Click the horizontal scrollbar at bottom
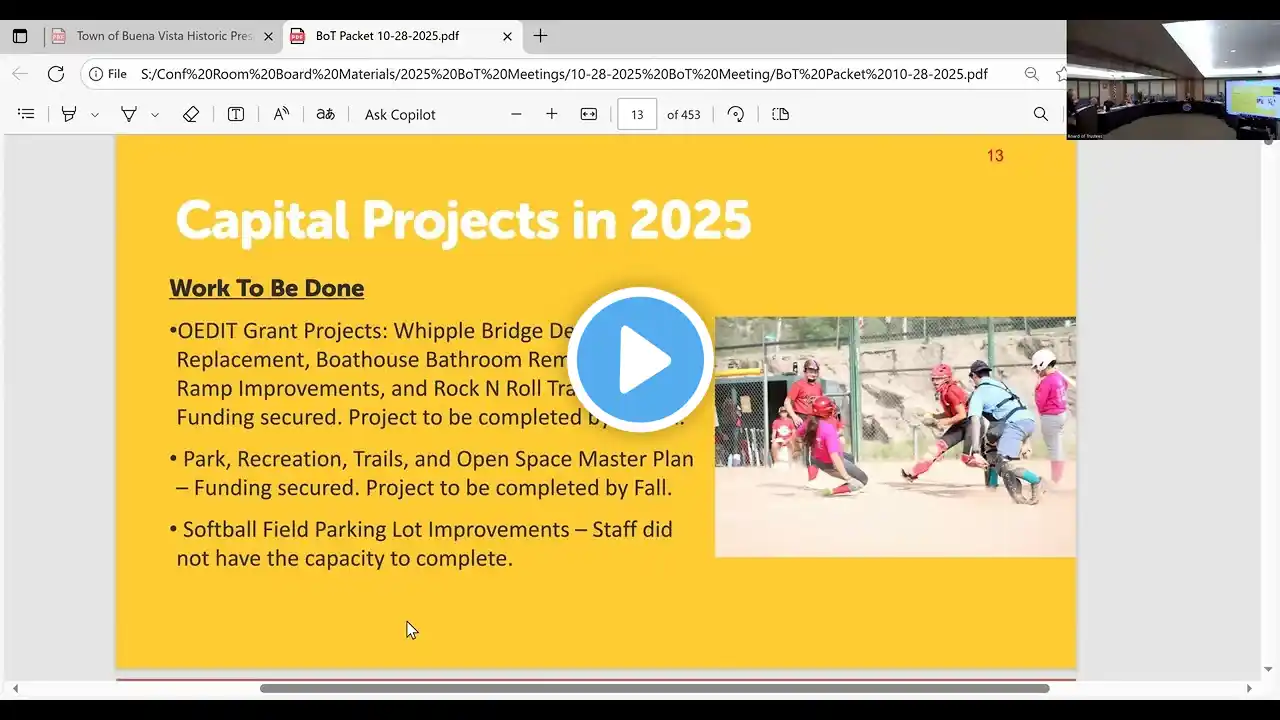 [654, 688]
